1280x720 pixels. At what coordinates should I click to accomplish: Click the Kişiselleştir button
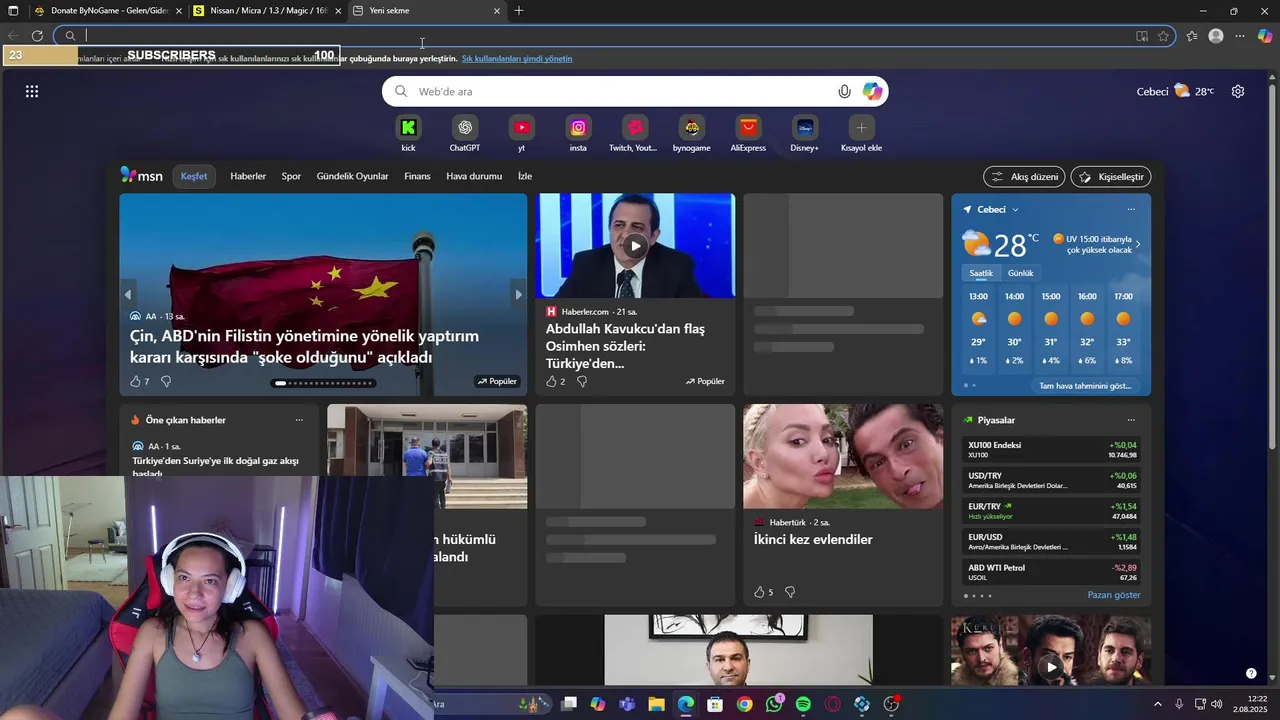click(1111, 177)
